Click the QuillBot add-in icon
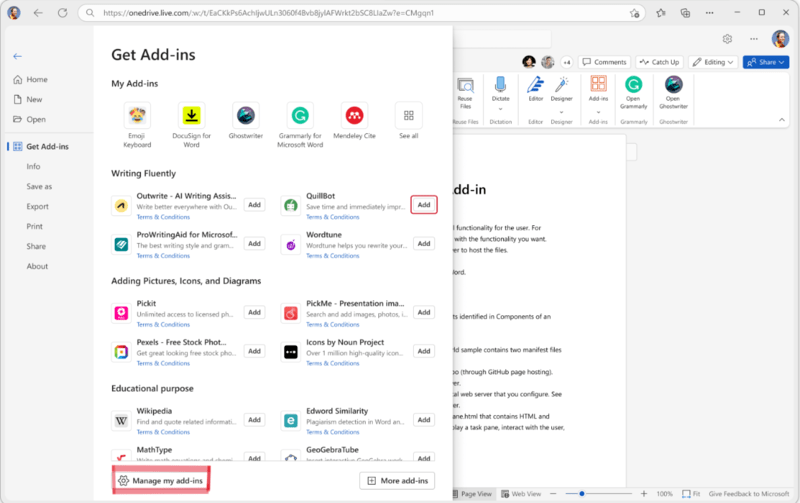 pyautogui.click(x=291, y=206)
